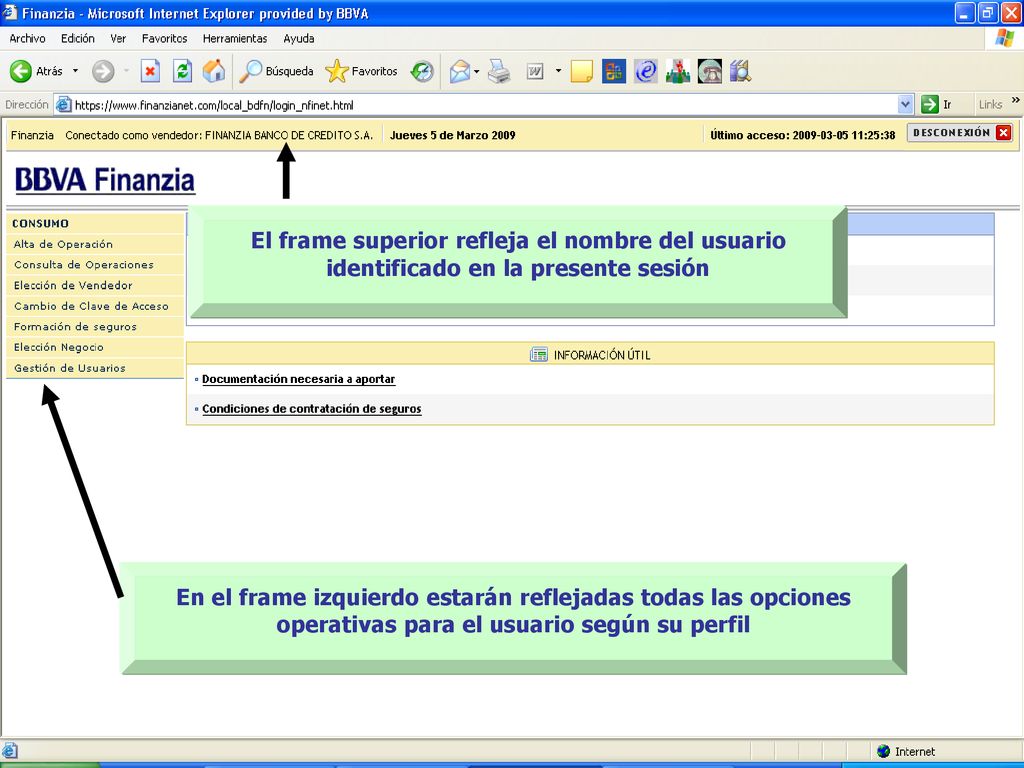
Task: Click 'FINANZIA BANCO DE CREDITO S.A.' text
Action: click(289, 135)
